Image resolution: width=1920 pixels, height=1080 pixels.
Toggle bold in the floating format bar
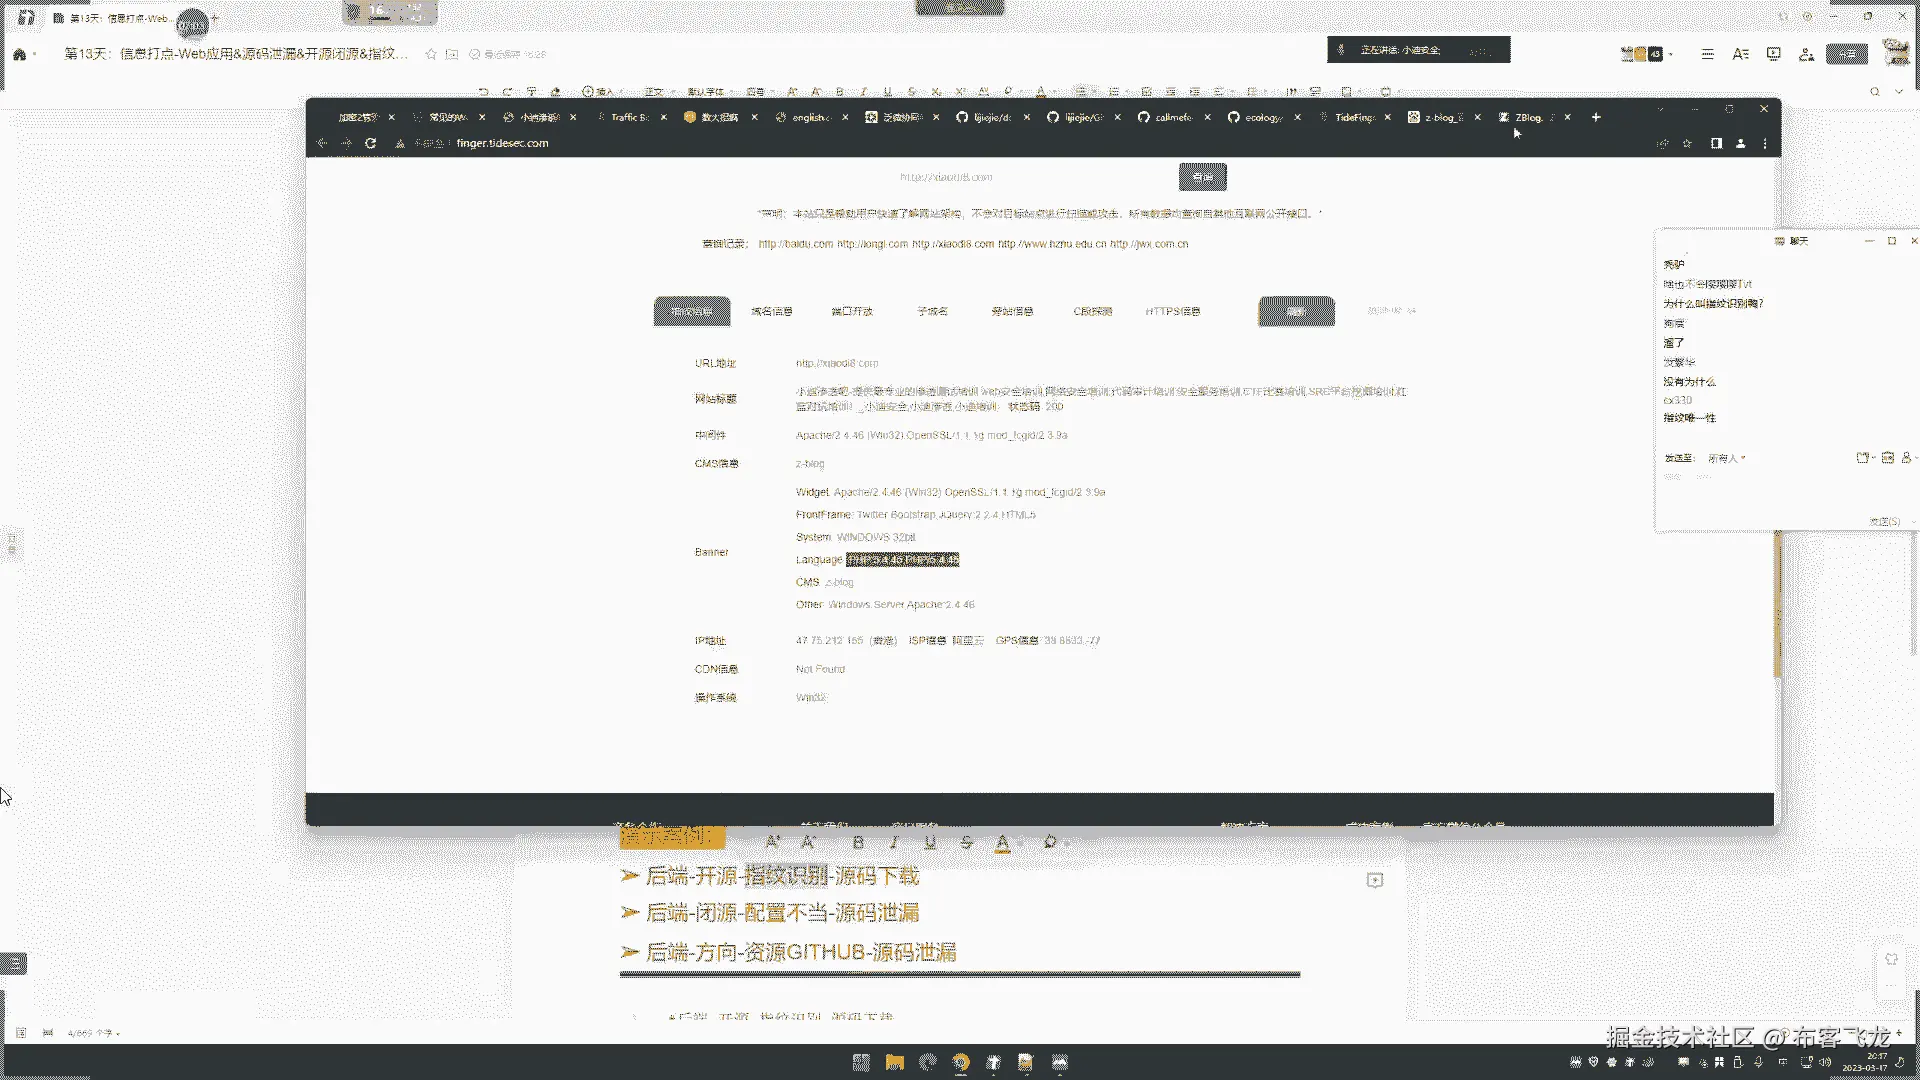(x=858, y=842)
